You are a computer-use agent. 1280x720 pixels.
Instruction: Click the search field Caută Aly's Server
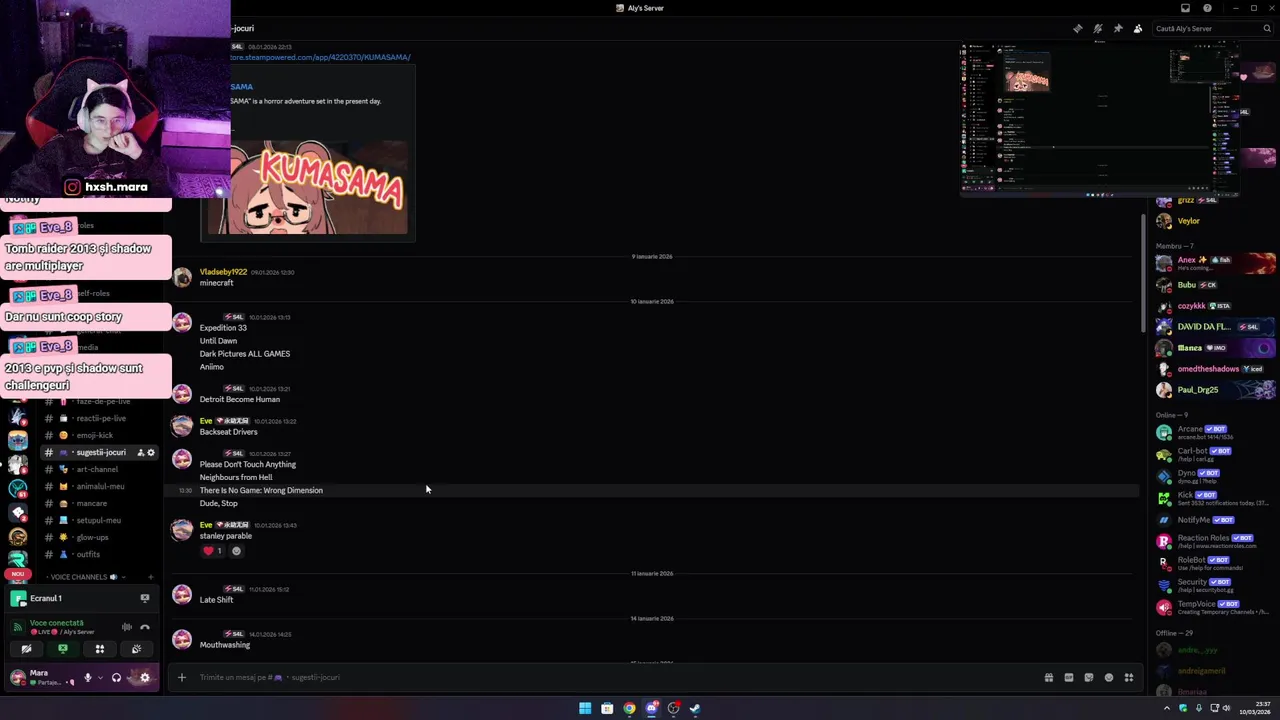point(1212,28)
